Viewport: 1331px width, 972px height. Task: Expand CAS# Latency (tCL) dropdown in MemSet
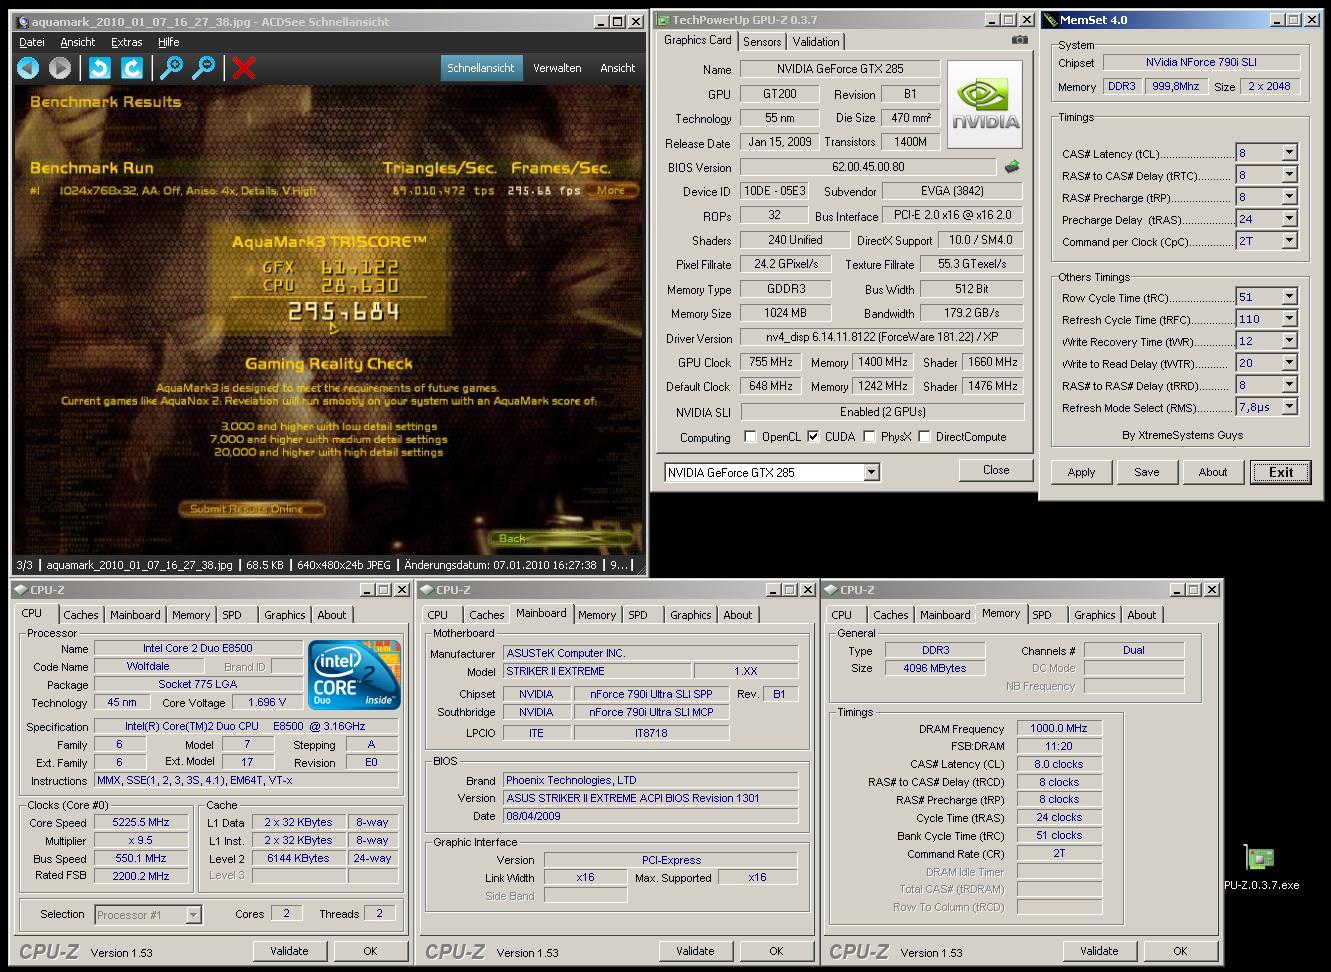(1289, 153)
